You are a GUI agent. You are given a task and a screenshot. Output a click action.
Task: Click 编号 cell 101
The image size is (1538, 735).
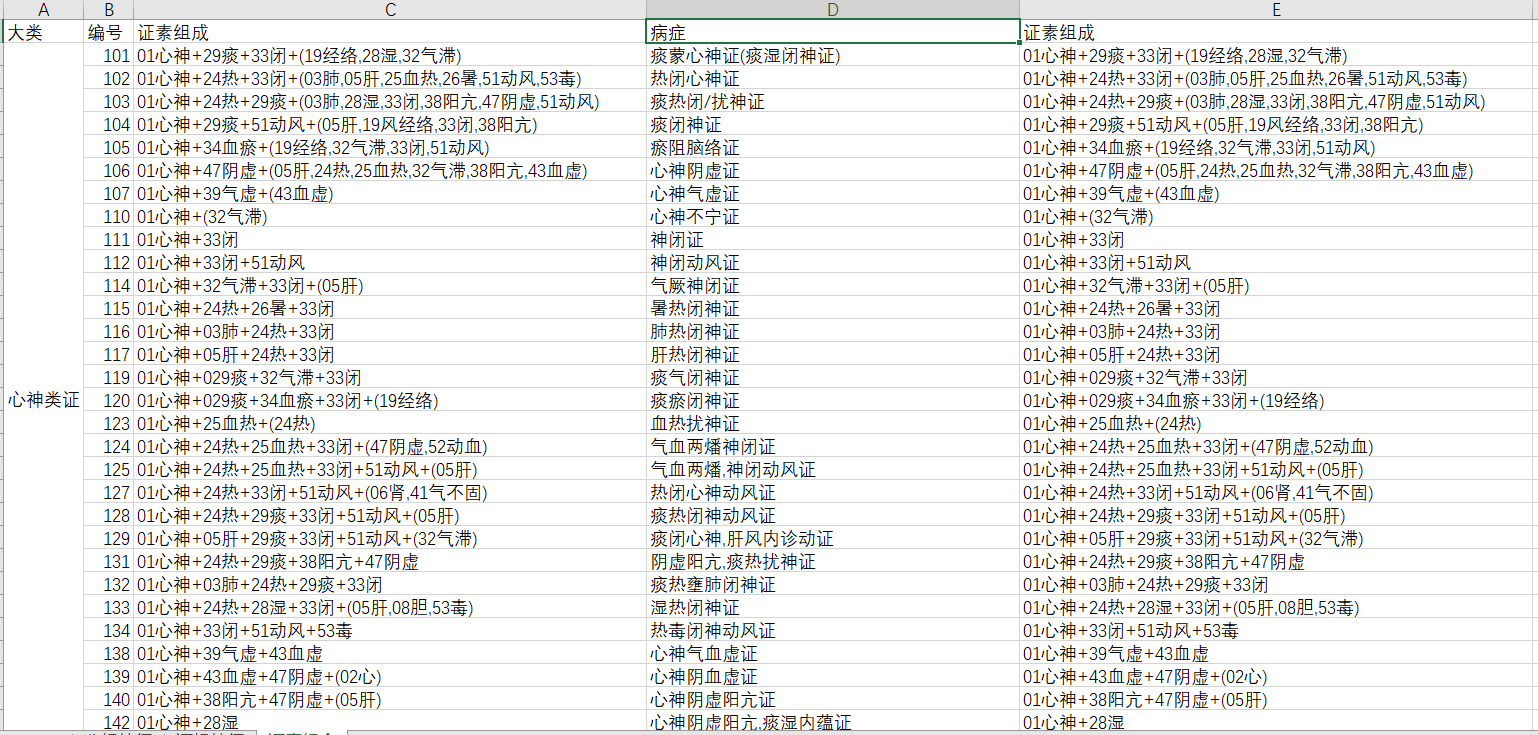tap(109, 56)
